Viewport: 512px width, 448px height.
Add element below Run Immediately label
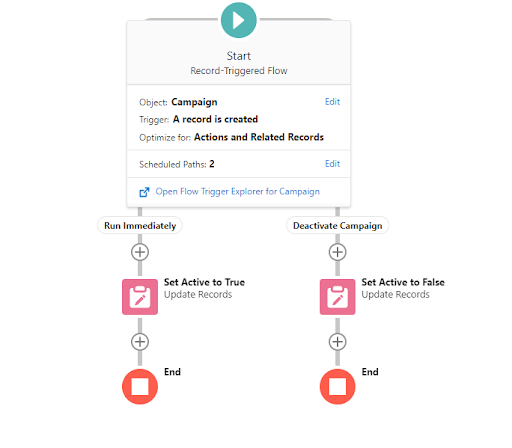tap(140, 252)
